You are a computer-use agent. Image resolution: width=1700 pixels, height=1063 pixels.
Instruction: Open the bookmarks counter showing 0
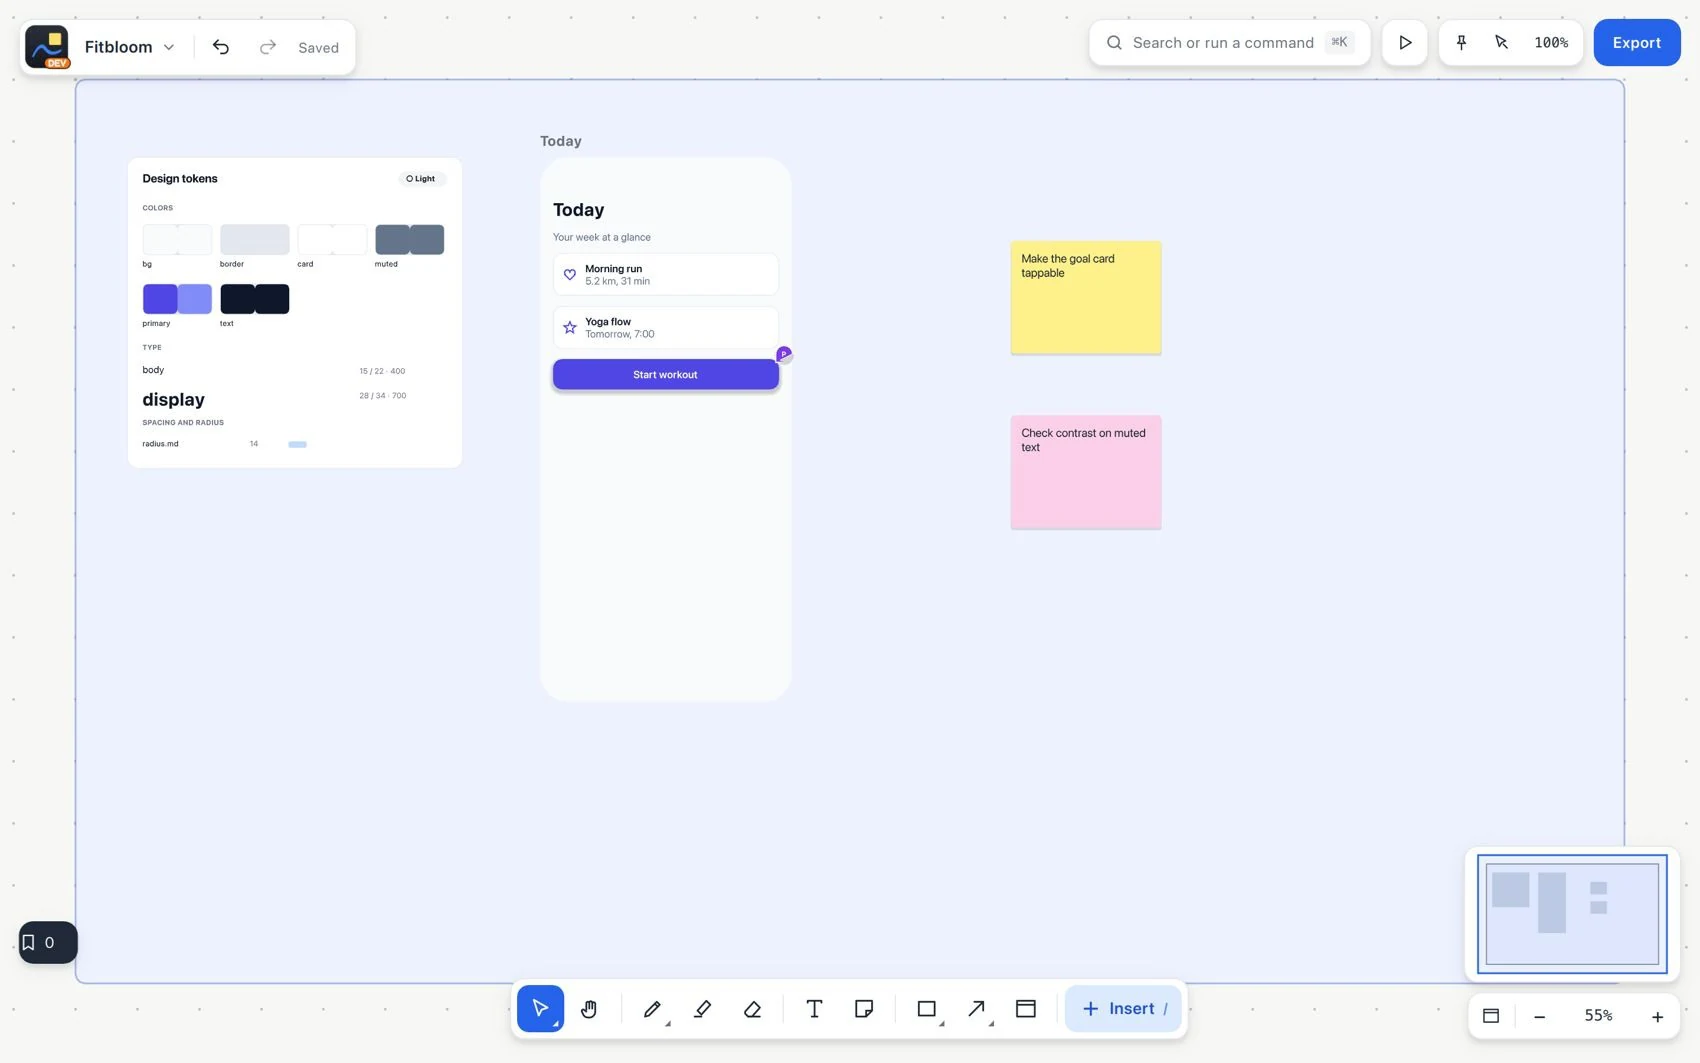click(x=48, y=942)
